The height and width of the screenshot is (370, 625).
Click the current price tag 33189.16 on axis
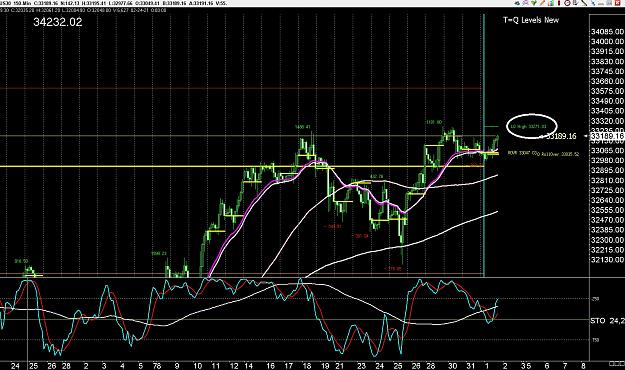click(607, 136)
